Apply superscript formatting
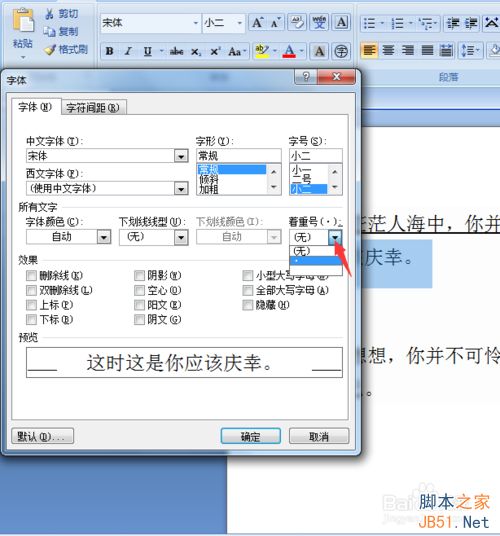The image size is (500, 536). point(215,51)
